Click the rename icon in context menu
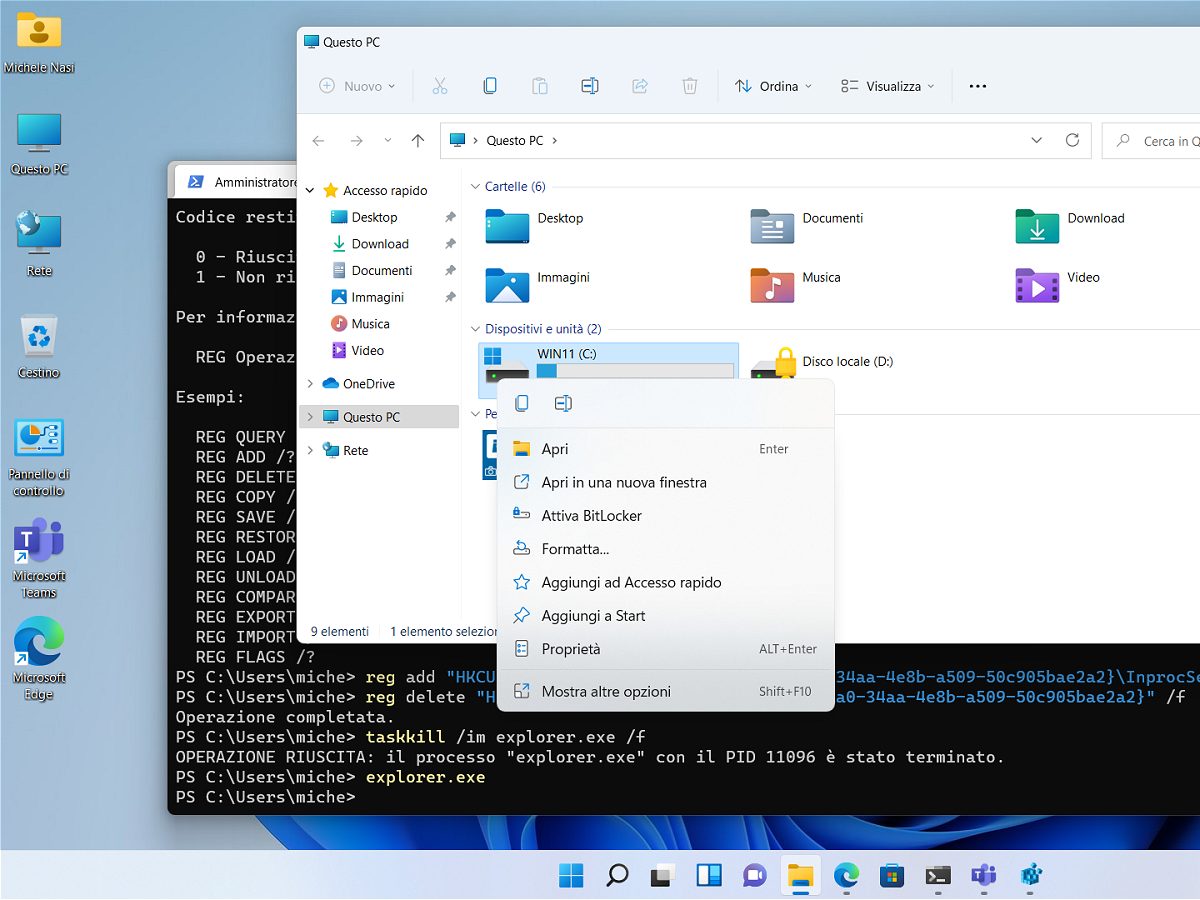 [x=563, y=403]
